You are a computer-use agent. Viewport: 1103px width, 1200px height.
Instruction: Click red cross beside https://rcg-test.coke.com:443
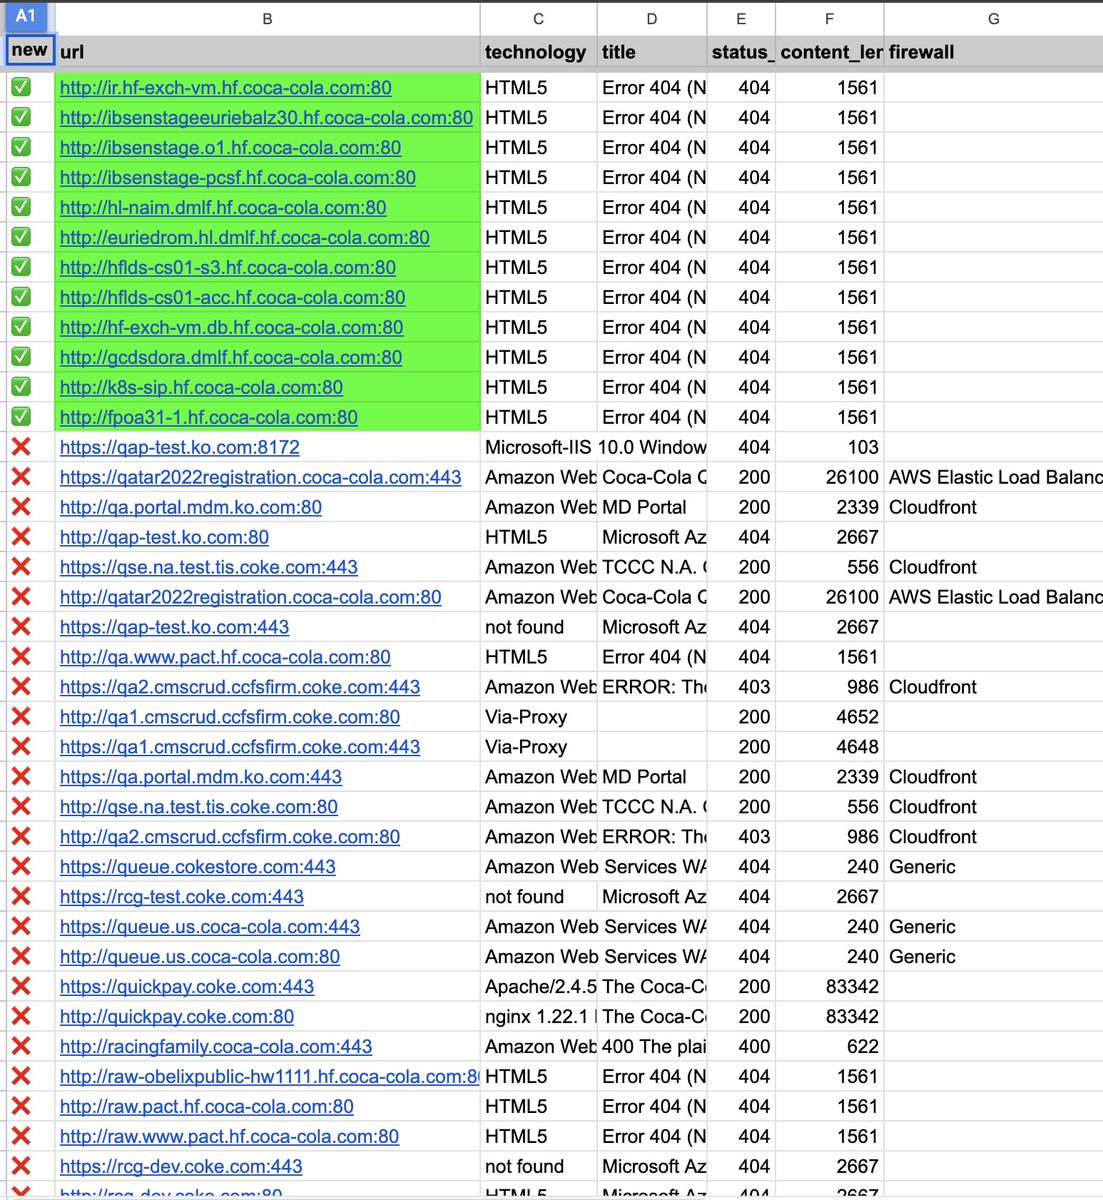pyautogui.click(x=20, y=897)
